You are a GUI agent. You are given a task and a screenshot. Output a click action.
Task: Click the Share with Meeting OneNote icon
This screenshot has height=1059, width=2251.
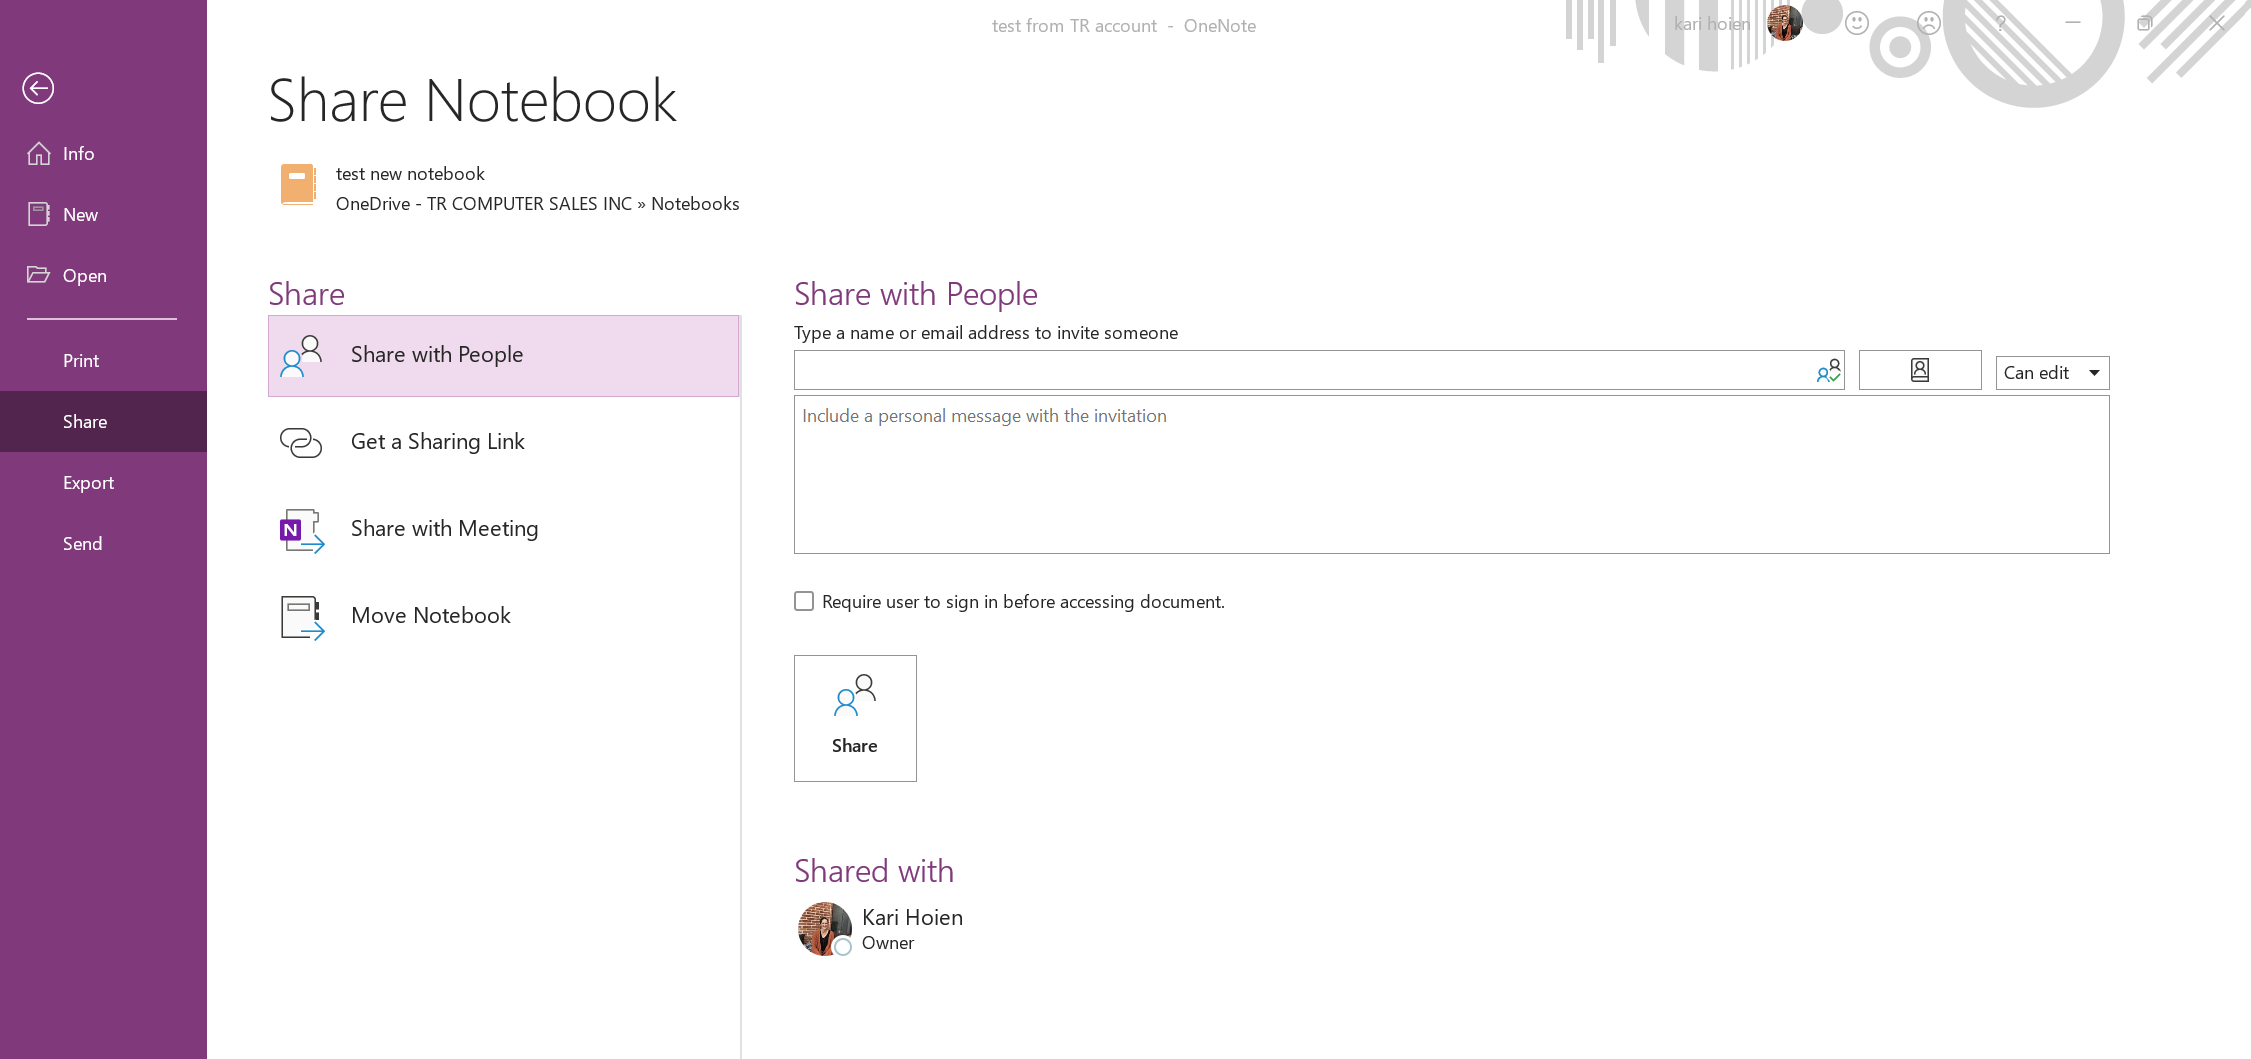(x=301, y=530)
